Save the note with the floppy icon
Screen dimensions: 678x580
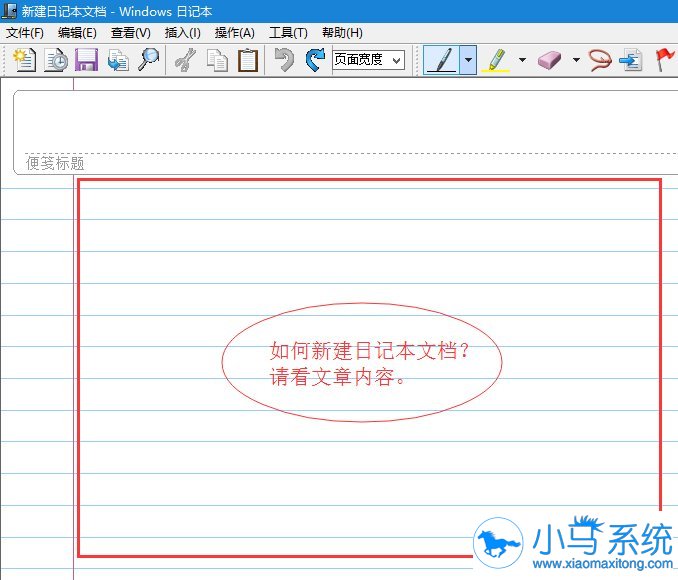tap(86, 60)
